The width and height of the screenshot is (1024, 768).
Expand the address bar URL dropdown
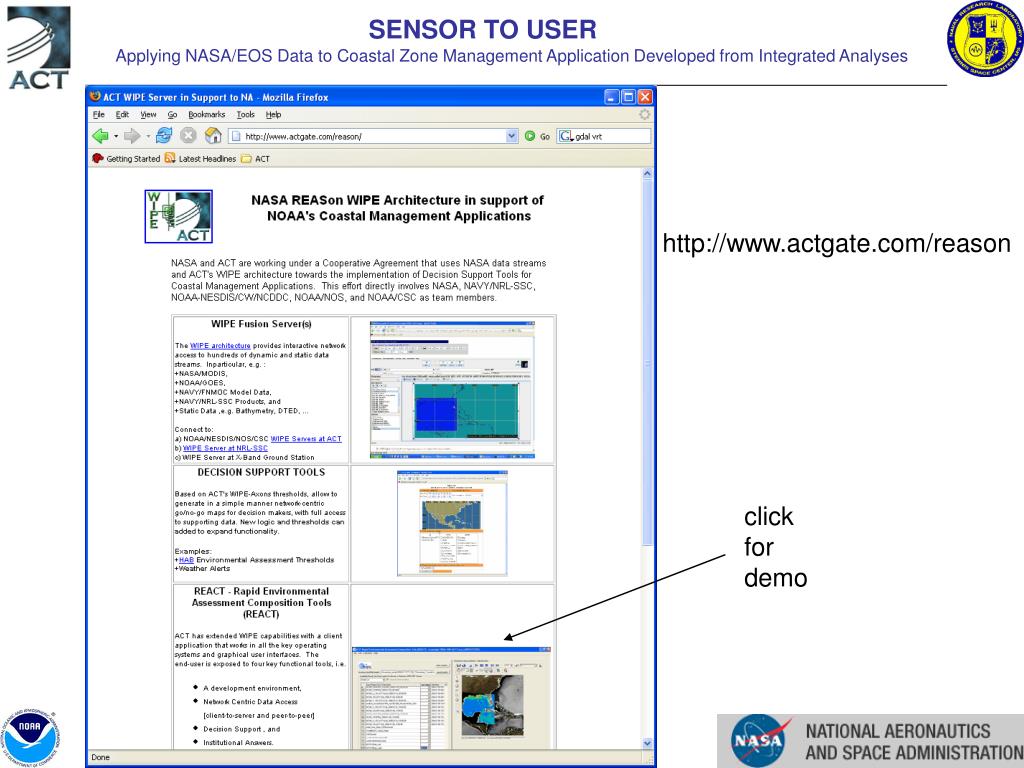tap(512, 136)
